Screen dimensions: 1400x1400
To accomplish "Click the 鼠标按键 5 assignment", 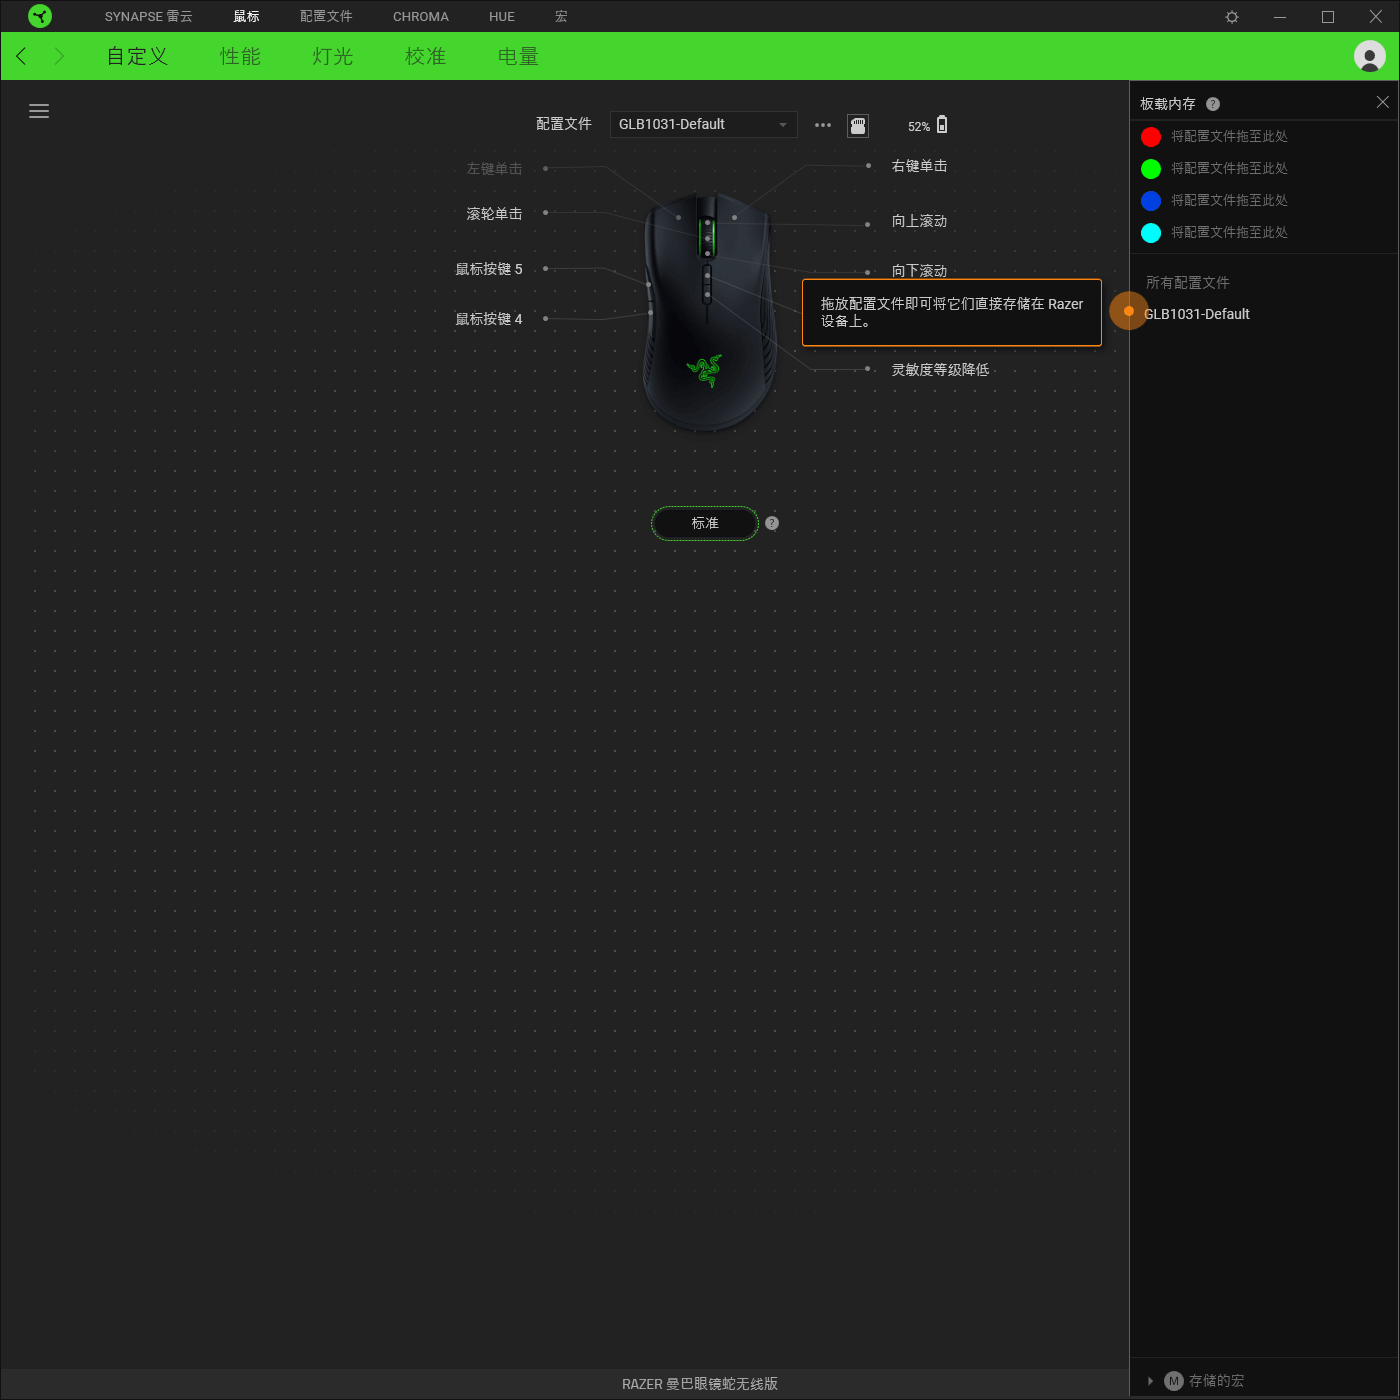I will pos(489,269).
